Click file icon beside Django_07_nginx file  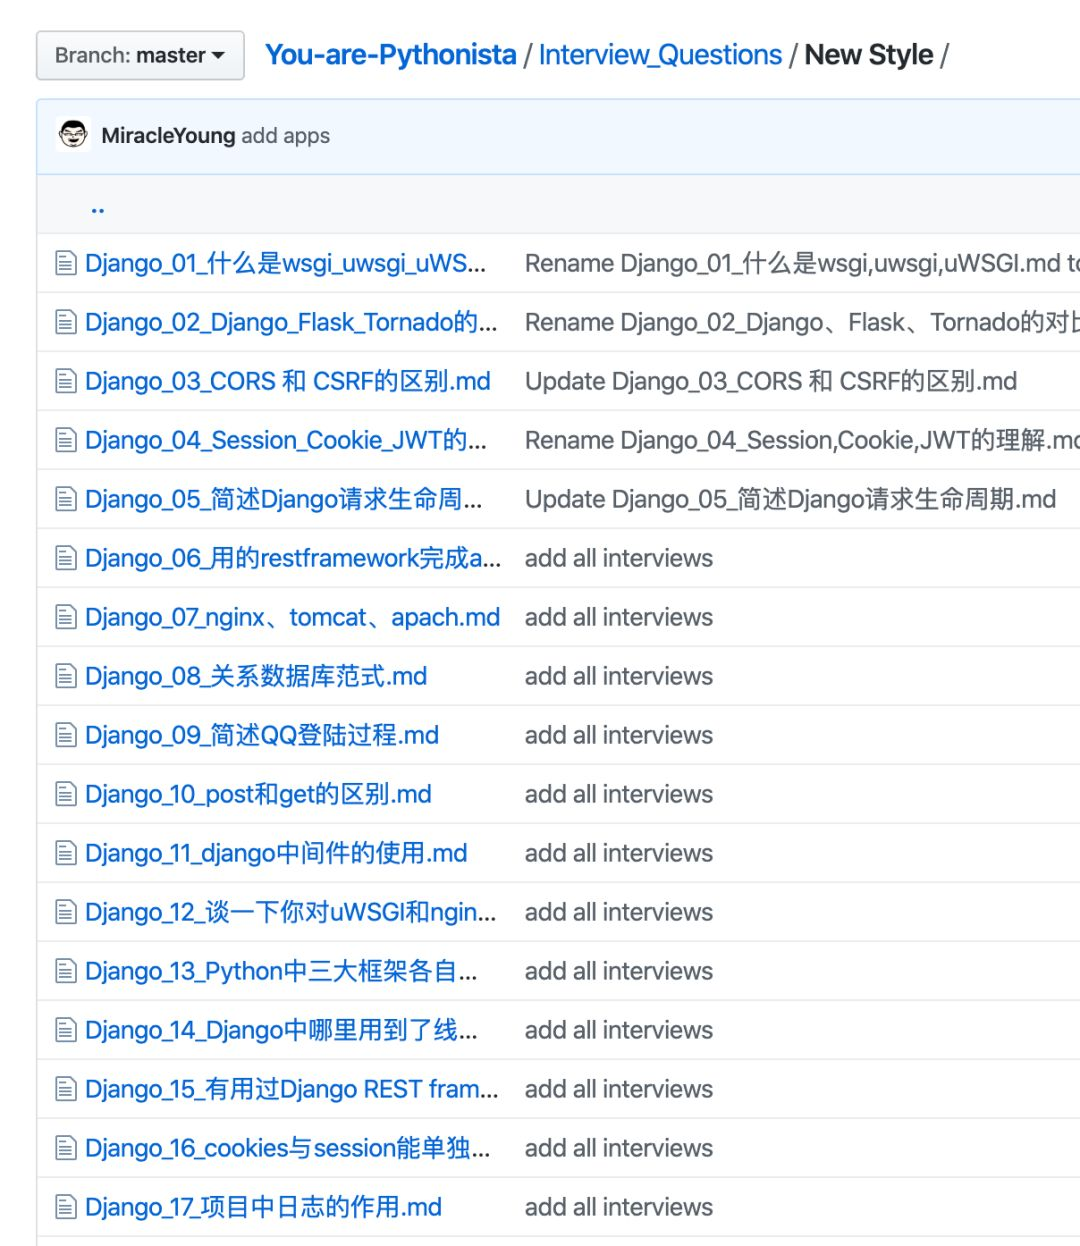coord(66,617)
